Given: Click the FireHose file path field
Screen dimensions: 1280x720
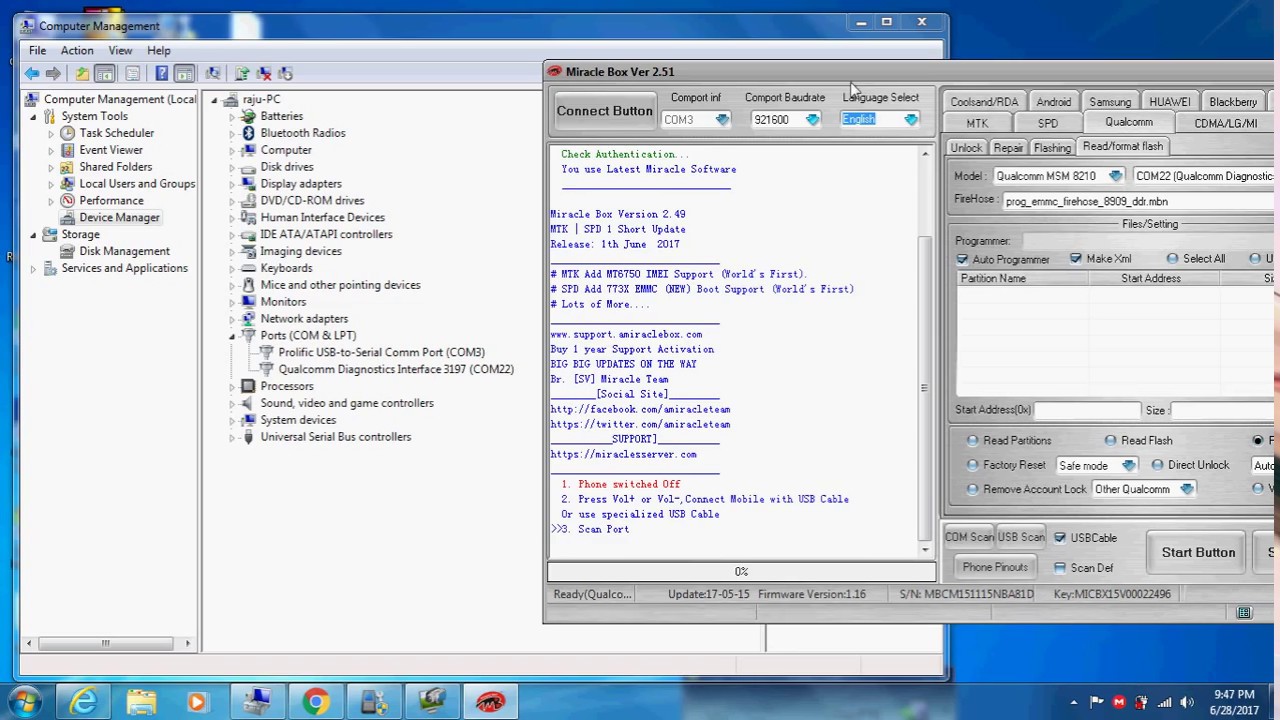Looking at the screenshot, I should [1139, 202].
